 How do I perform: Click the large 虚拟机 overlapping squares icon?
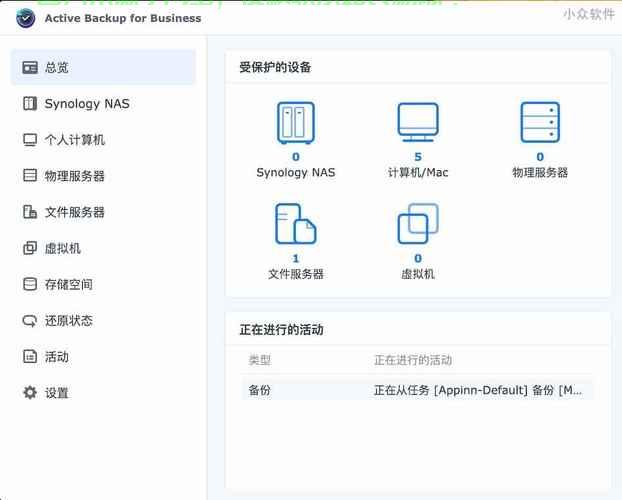tap(418, 224)
